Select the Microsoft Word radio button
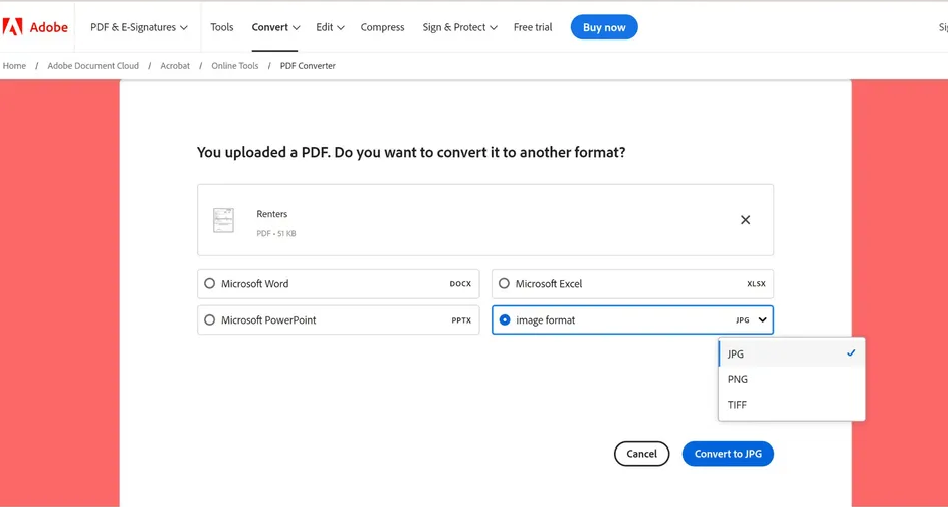Screen dimensions: 948x507 point(210,284)
